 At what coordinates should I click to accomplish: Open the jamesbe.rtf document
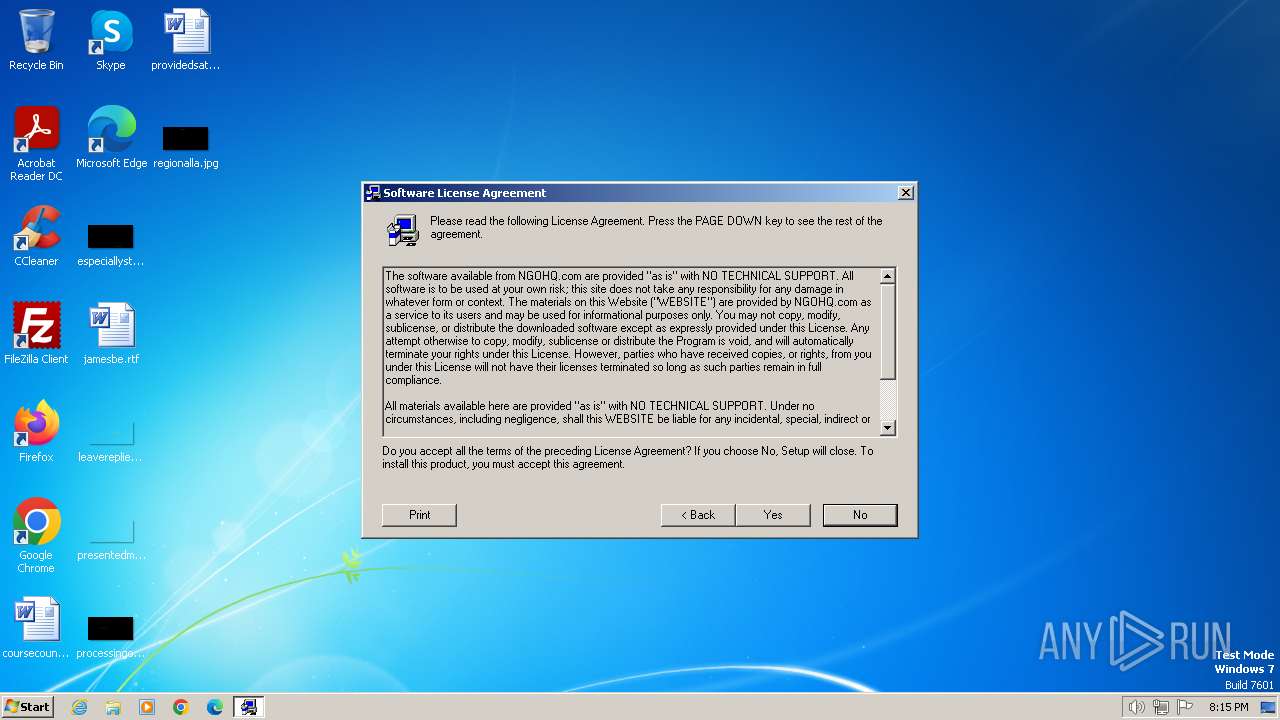pyautogui.click(x=111, y=334)
